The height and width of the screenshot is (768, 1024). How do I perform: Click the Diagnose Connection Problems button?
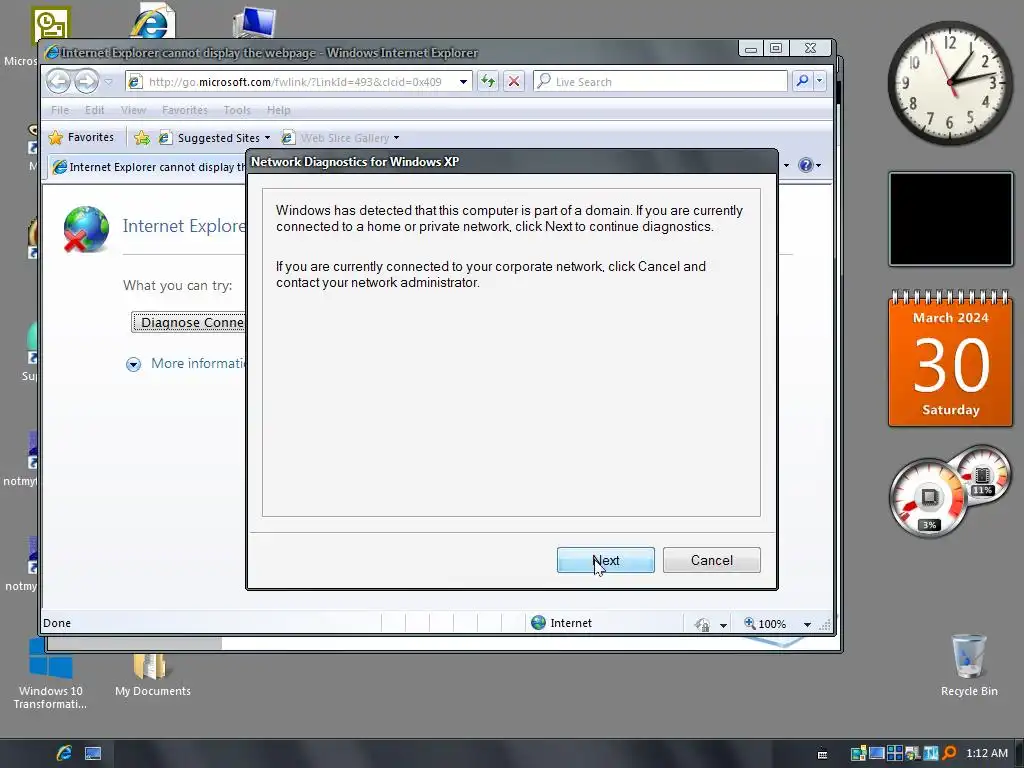[x=189, y=322]
